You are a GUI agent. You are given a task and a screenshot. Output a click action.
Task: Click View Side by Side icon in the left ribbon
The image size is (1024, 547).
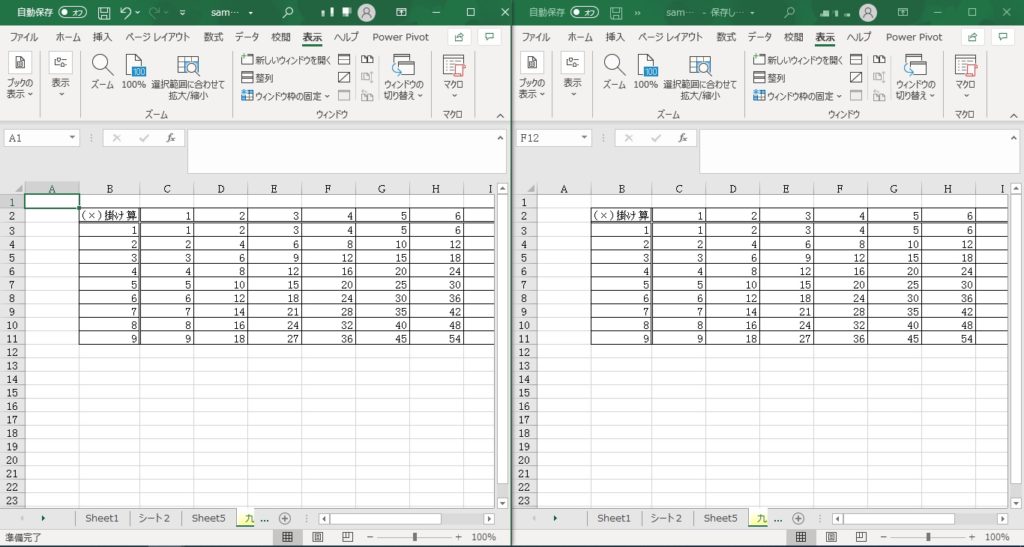pyautogui.click(x=367, y=60)
